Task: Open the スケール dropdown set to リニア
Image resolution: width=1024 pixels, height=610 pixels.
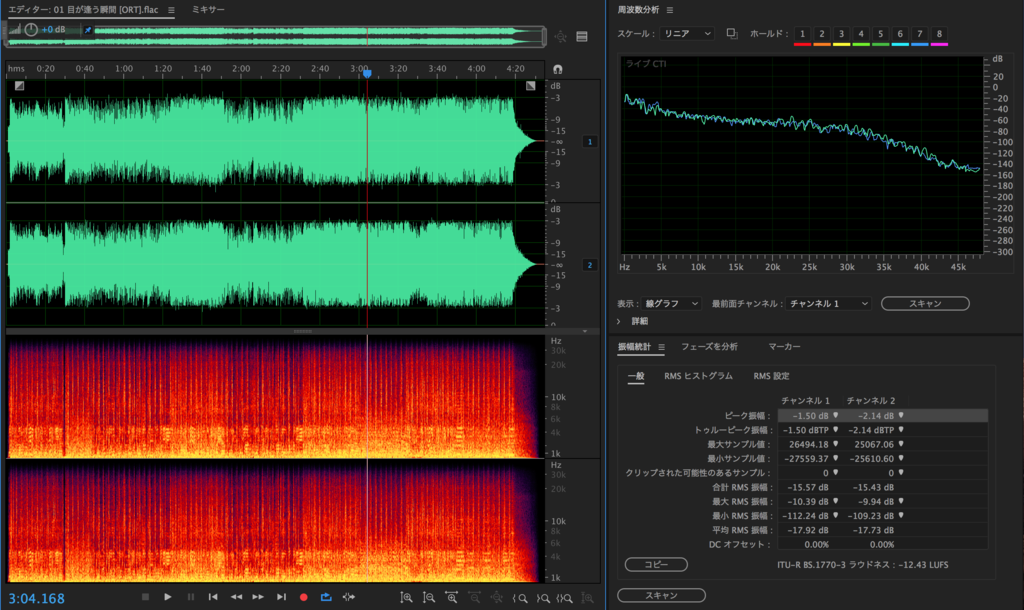Action: point(687,33)
